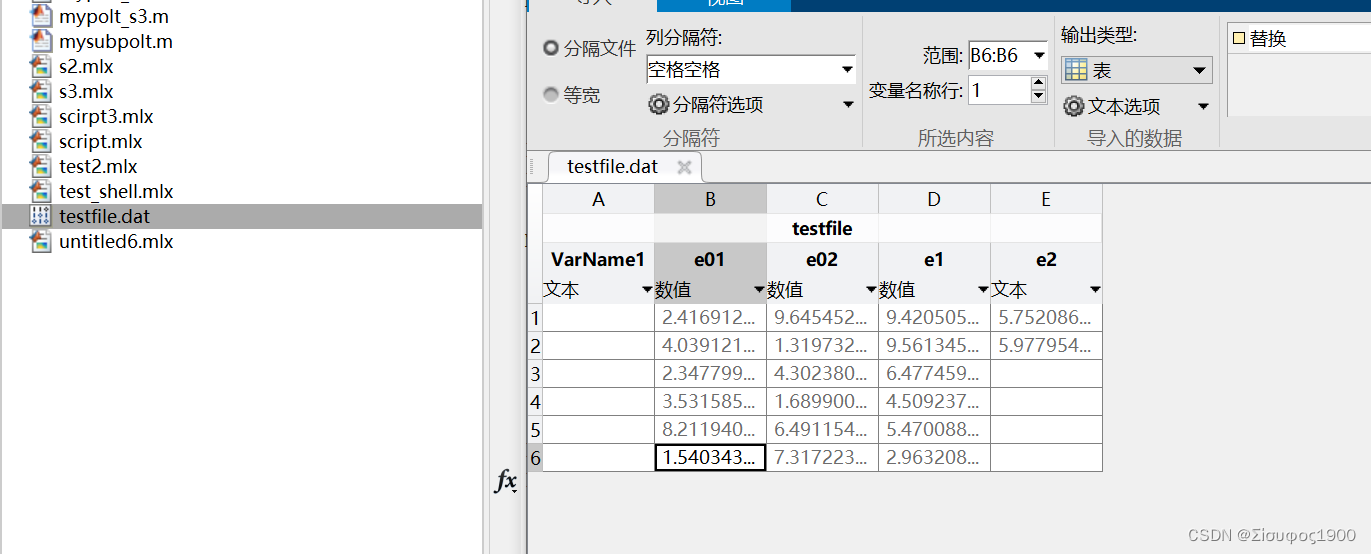Click cell containing 8.211940...
The image size is (1371, 554).
(710, 430)
